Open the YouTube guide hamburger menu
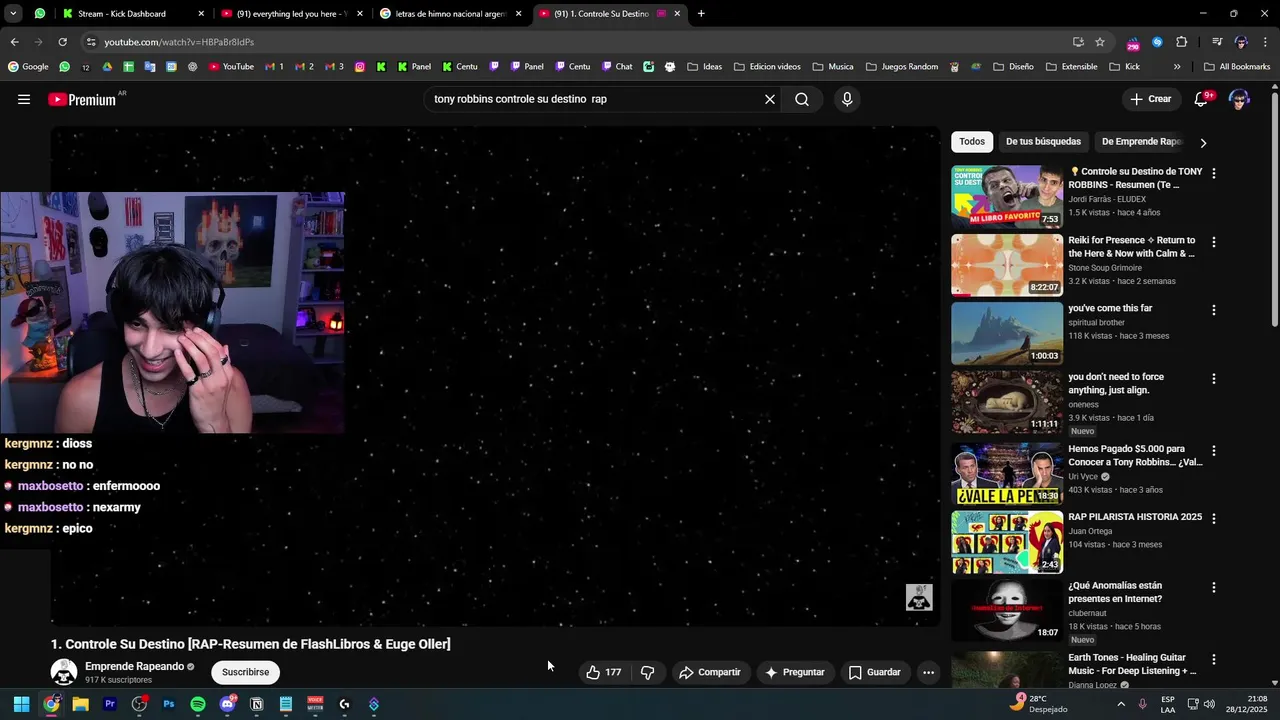 [24, 99]
